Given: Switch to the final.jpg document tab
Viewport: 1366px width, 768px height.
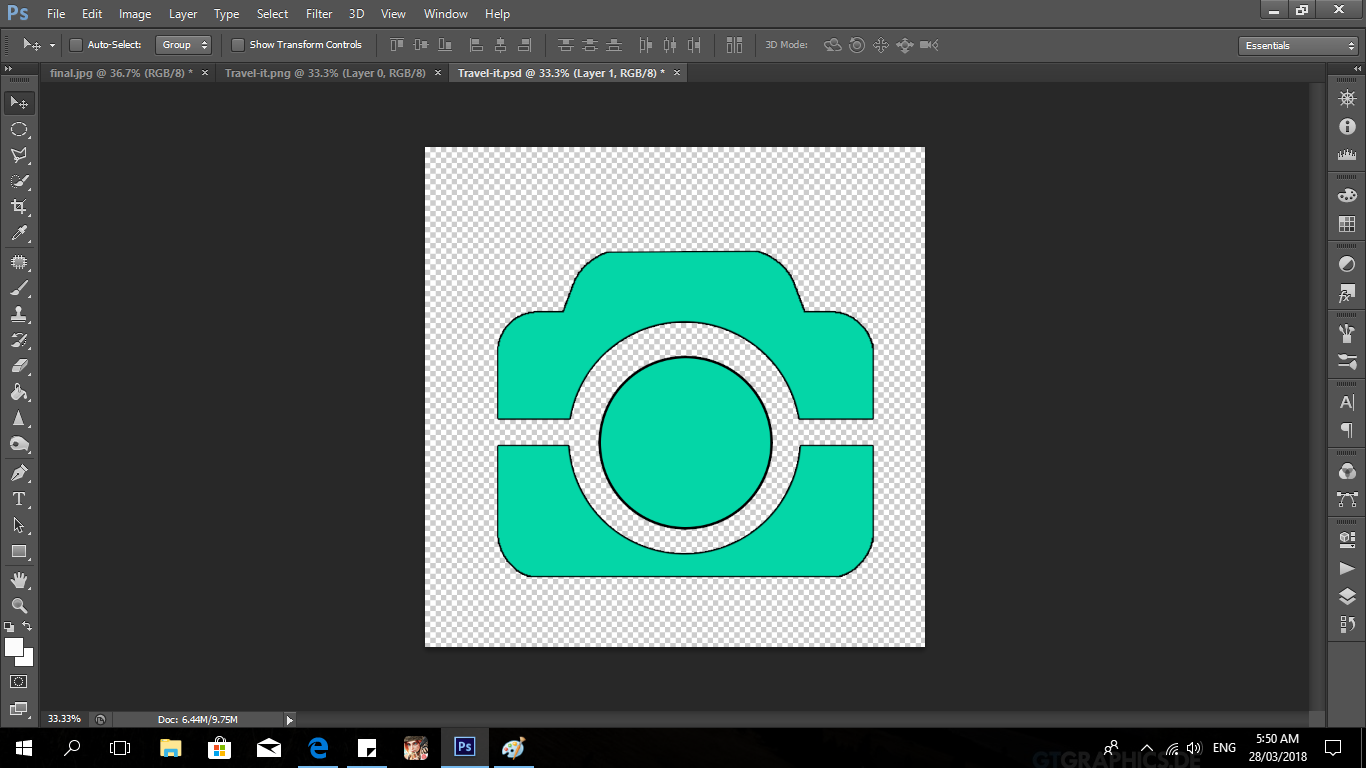Looking at the screenshot, I should [120, 73].
